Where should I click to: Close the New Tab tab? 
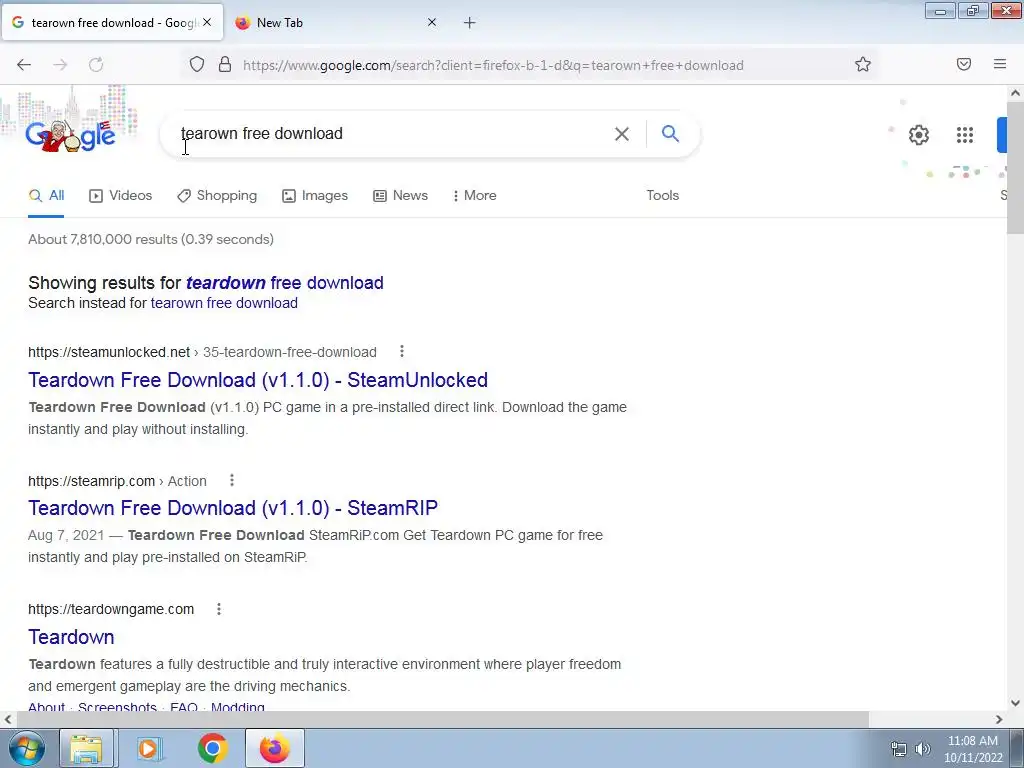432,22
